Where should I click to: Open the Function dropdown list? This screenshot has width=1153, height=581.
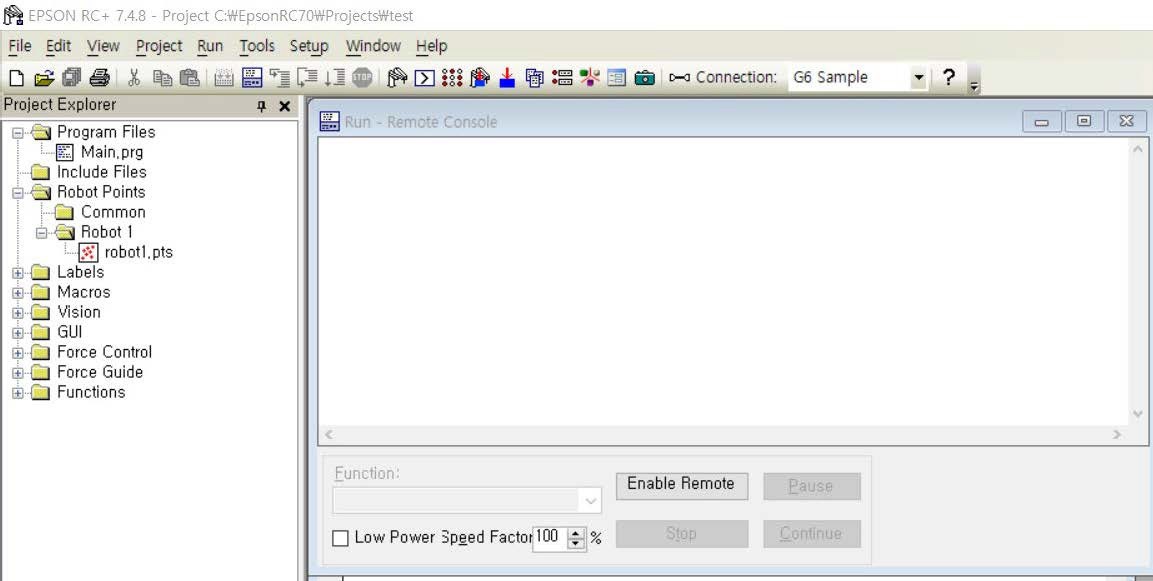590,502
